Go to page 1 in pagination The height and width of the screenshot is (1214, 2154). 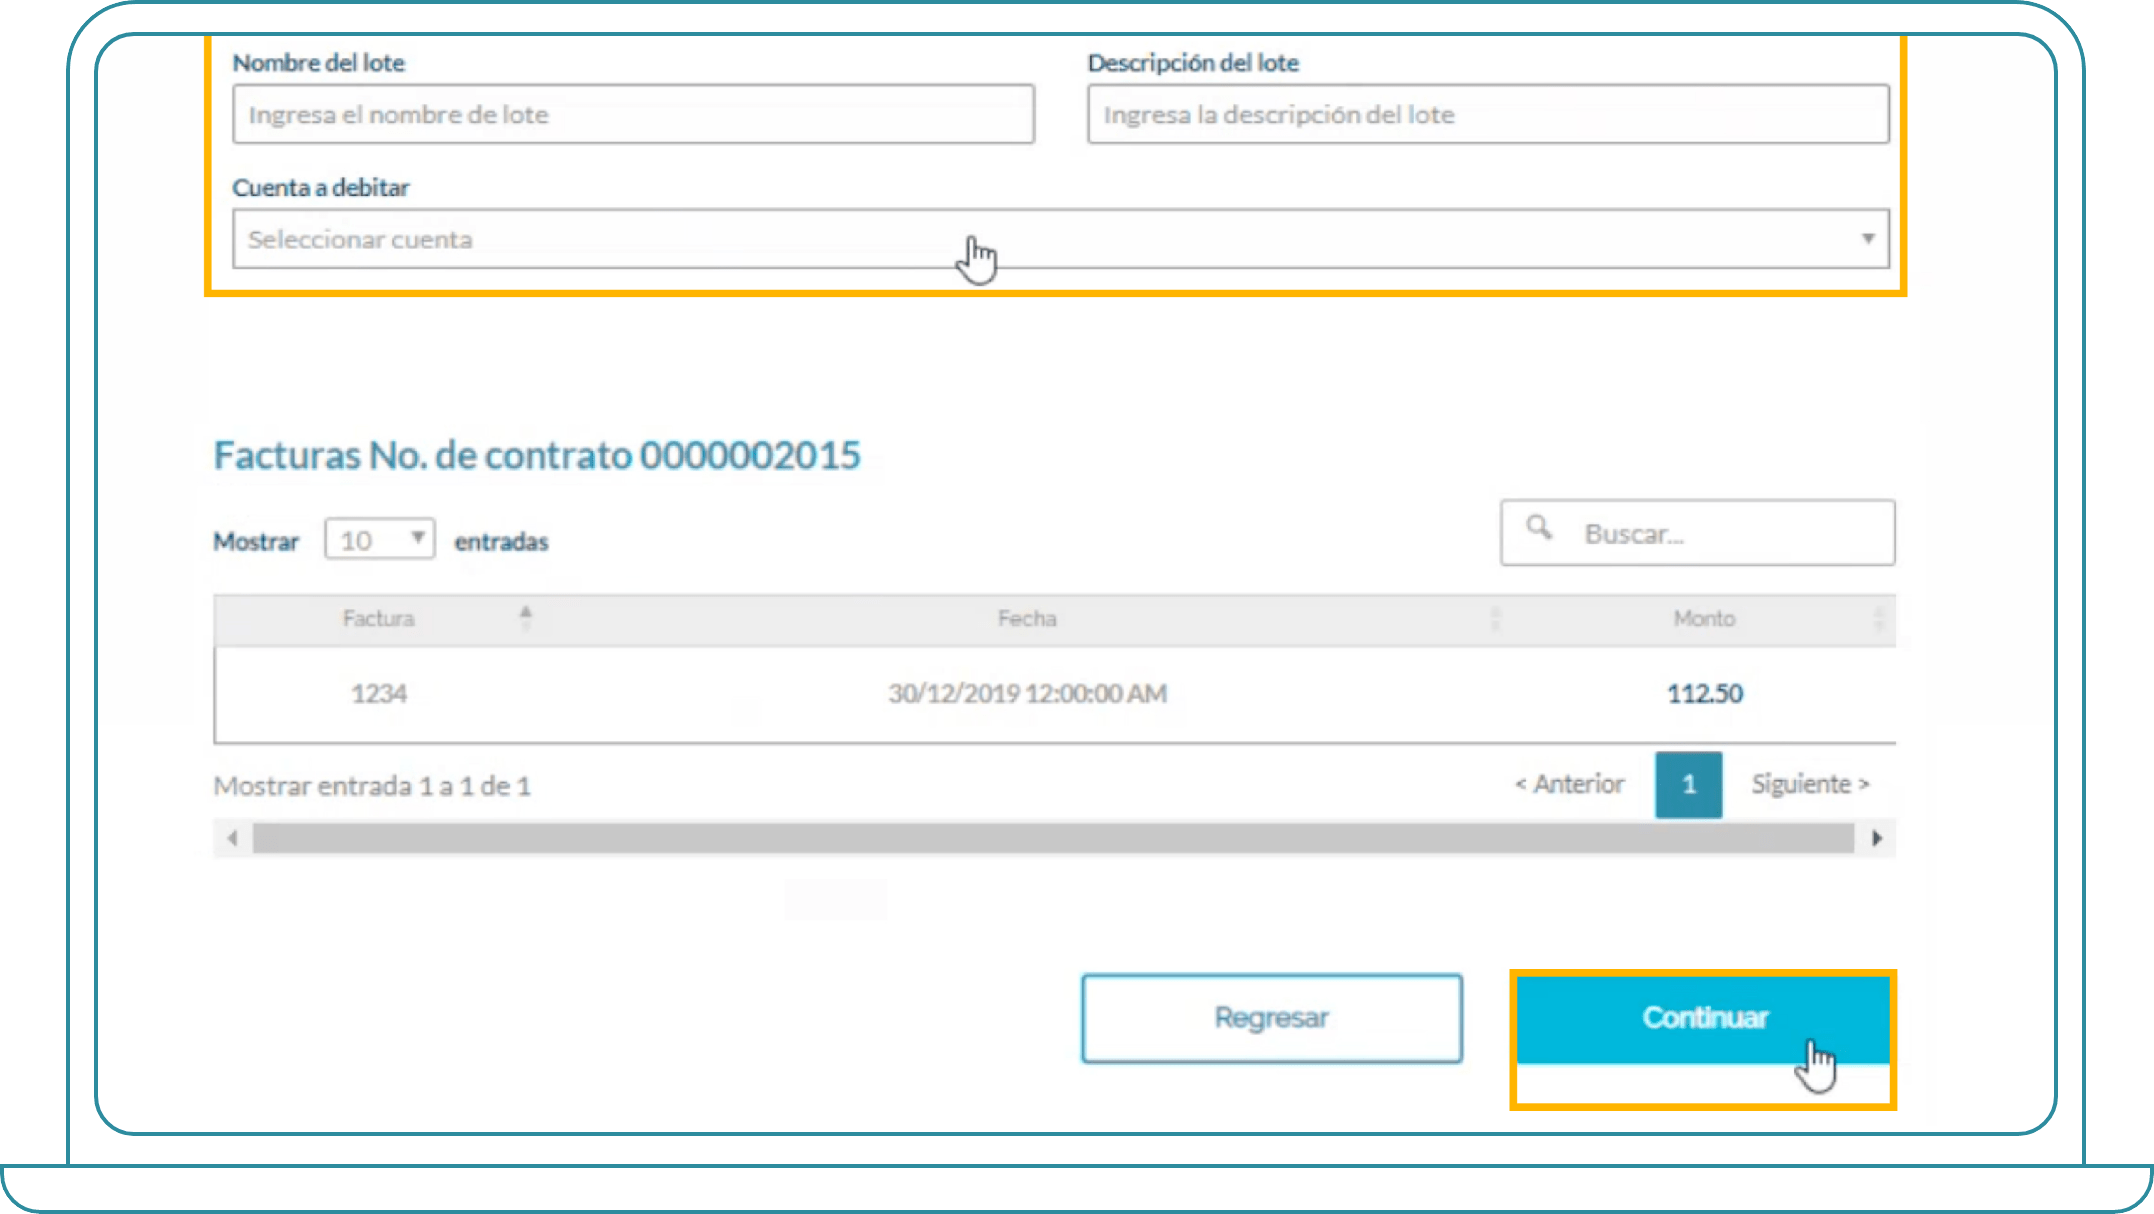coord(1688,785)
